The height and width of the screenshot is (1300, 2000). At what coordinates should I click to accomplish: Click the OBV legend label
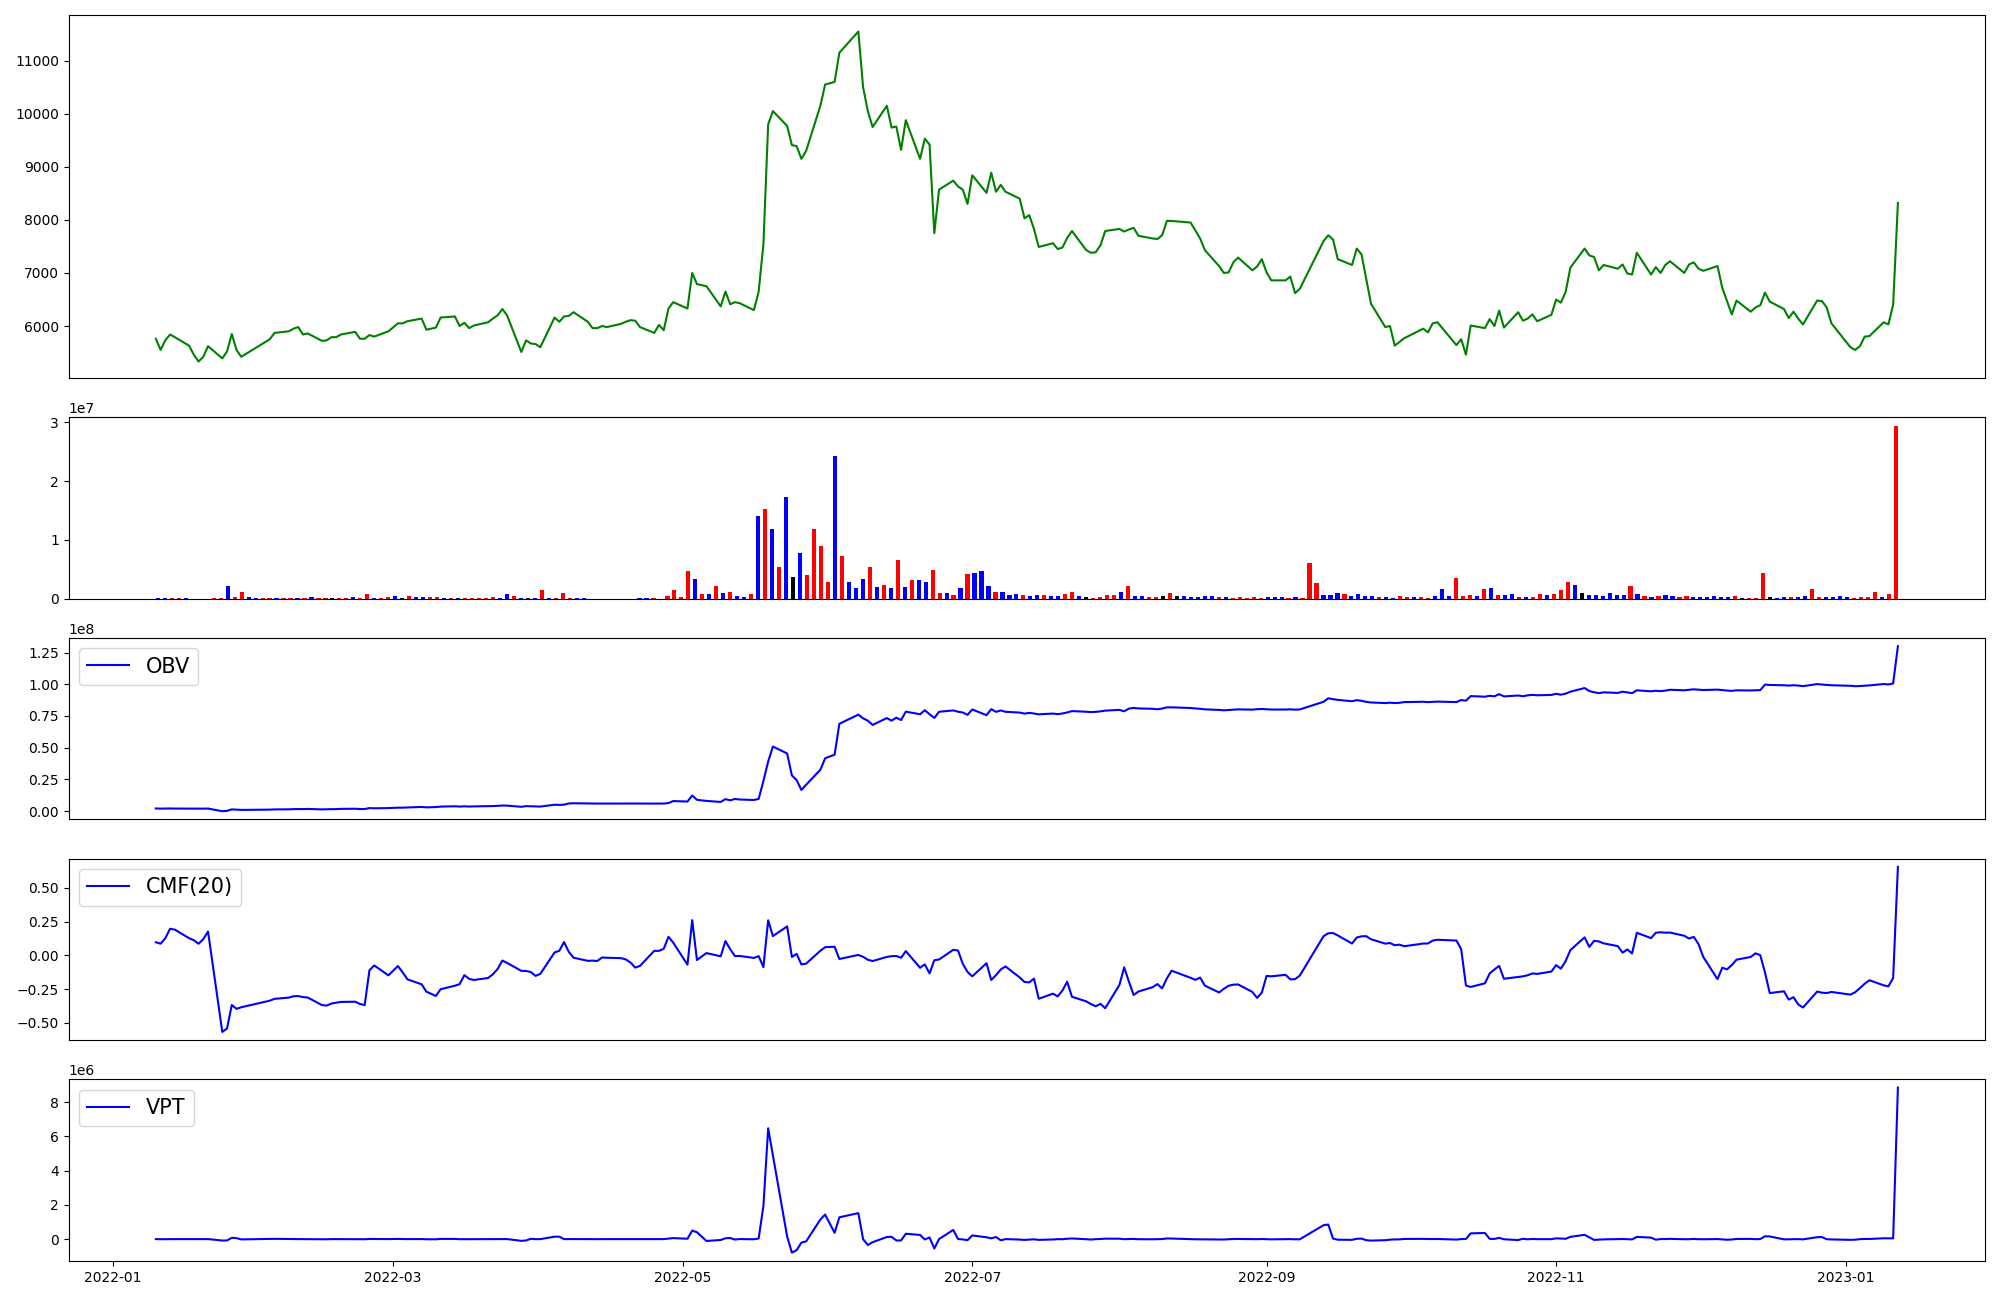click(167, 666)
